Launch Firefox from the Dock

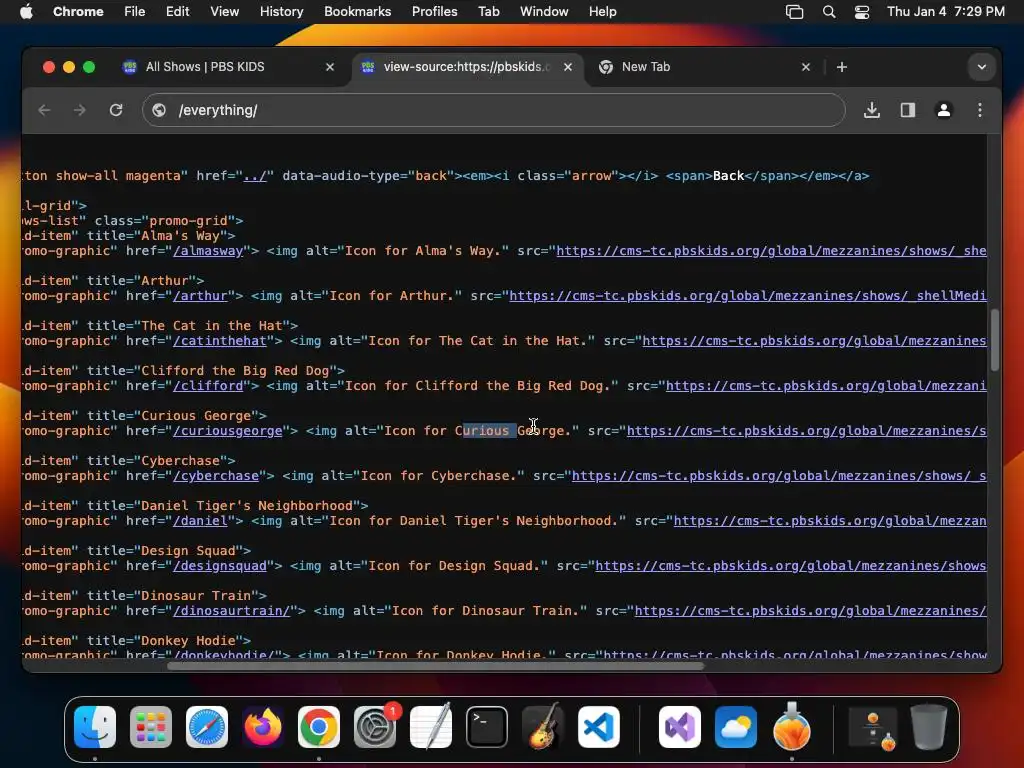pyautogui.click(x=263, y=727)
